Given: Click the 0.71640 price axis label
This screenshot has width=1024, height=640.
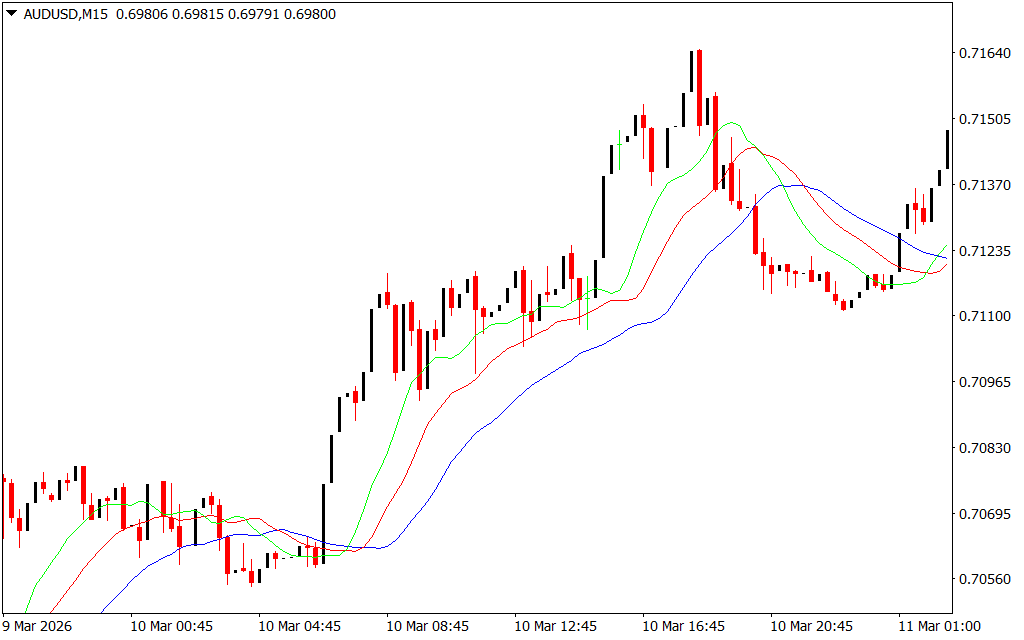Looking at the screenshot, I should (x=984, y=53).
